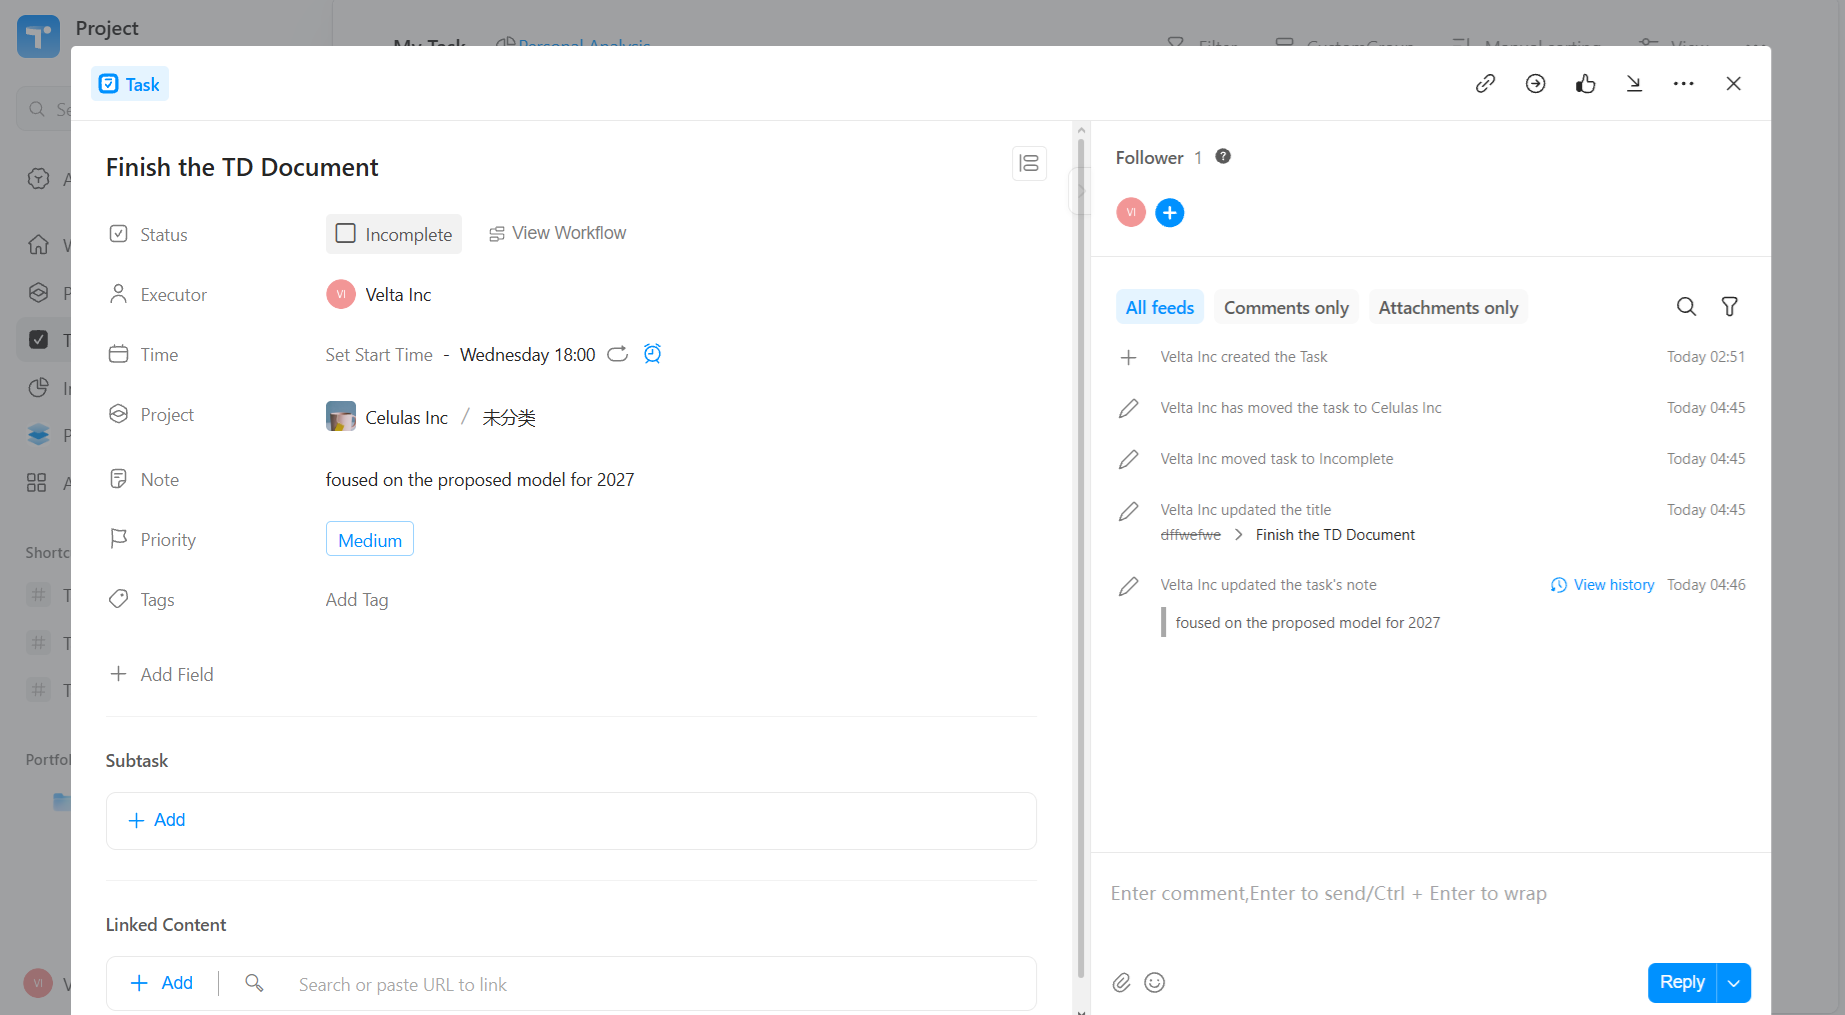The image size is (1845, 1015).
Task: Open the reminder alarm clock icon
Action: (652, 353)
